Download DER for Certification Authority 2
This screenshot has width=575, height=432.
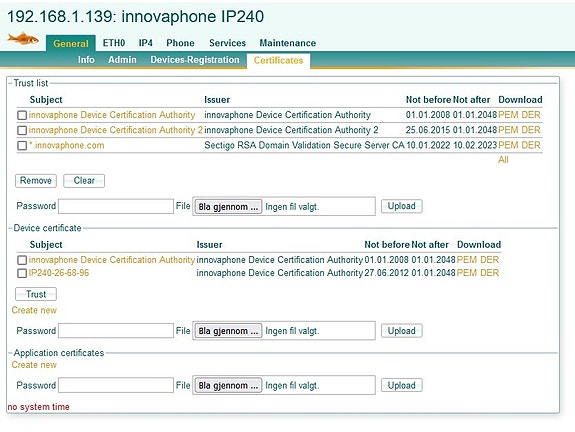point(531,130)
